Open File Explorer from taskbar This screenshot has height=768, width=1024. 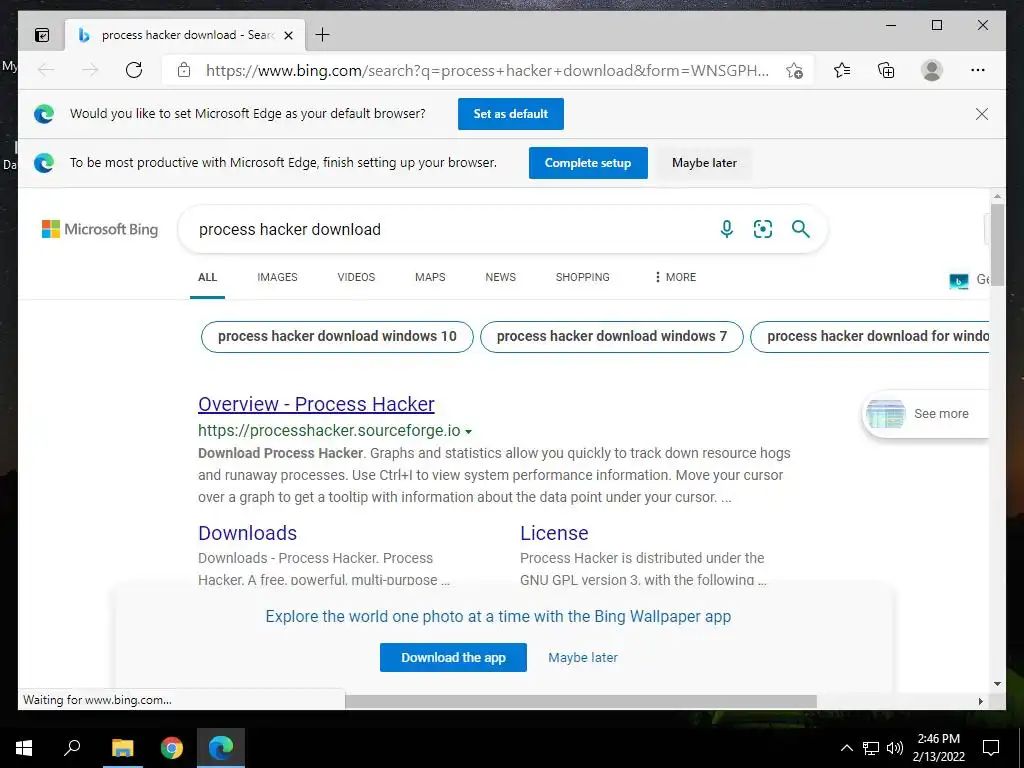click(122, 748)
